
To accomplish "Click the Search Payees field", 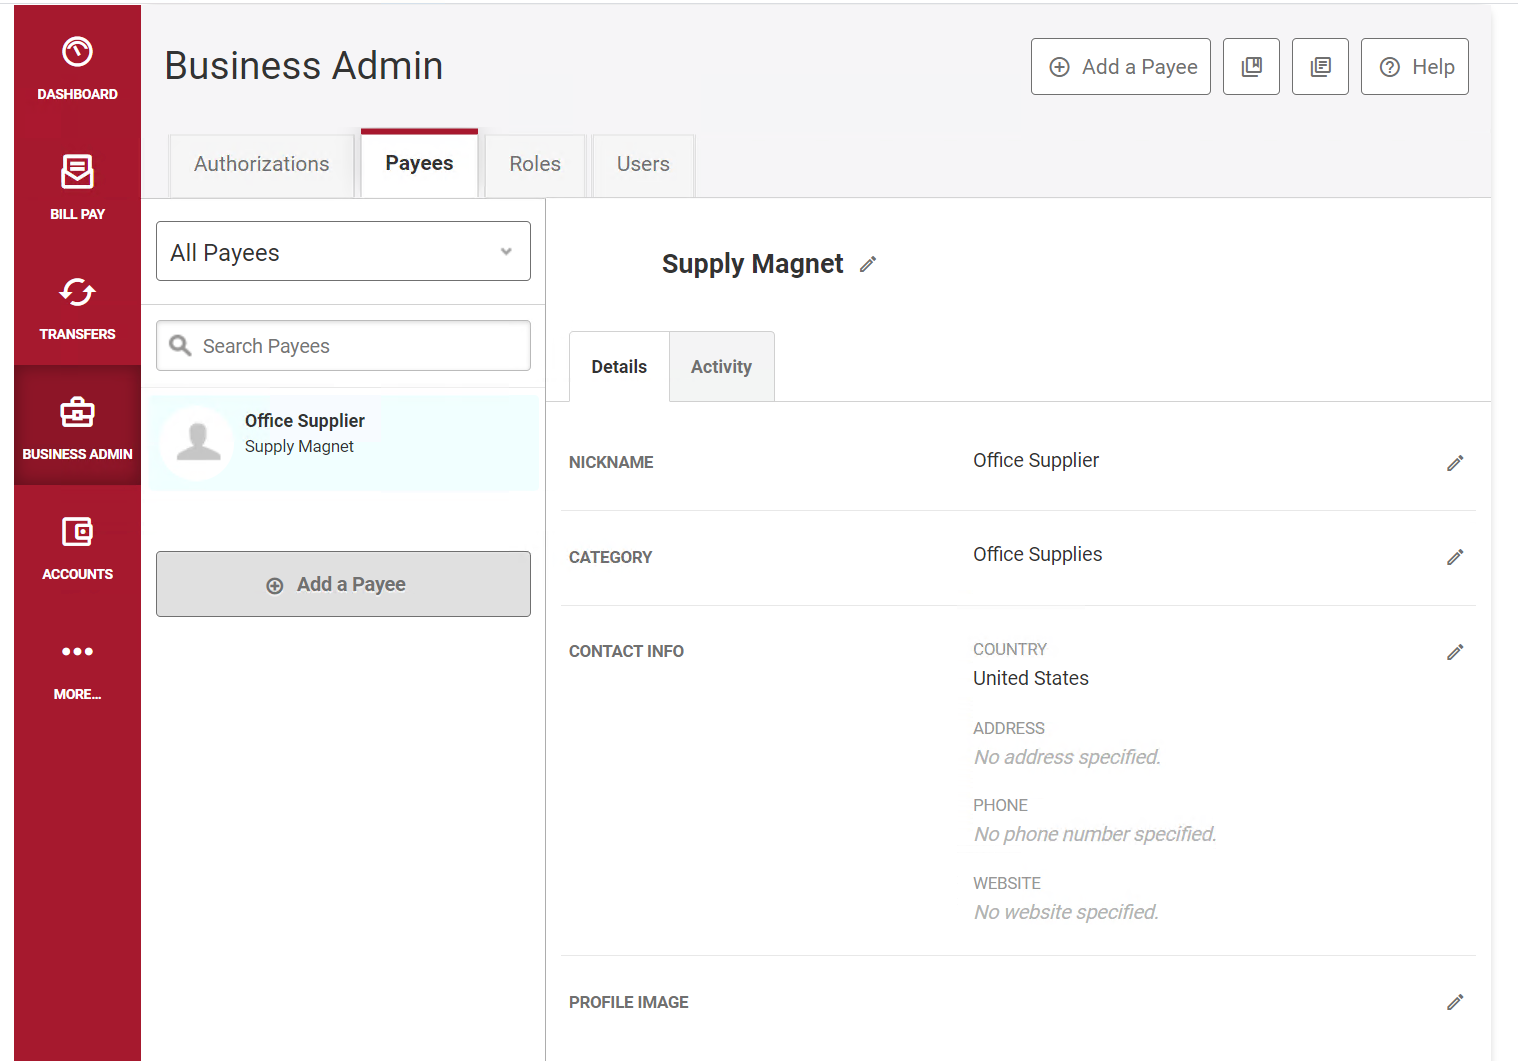I will coord(343,346).
